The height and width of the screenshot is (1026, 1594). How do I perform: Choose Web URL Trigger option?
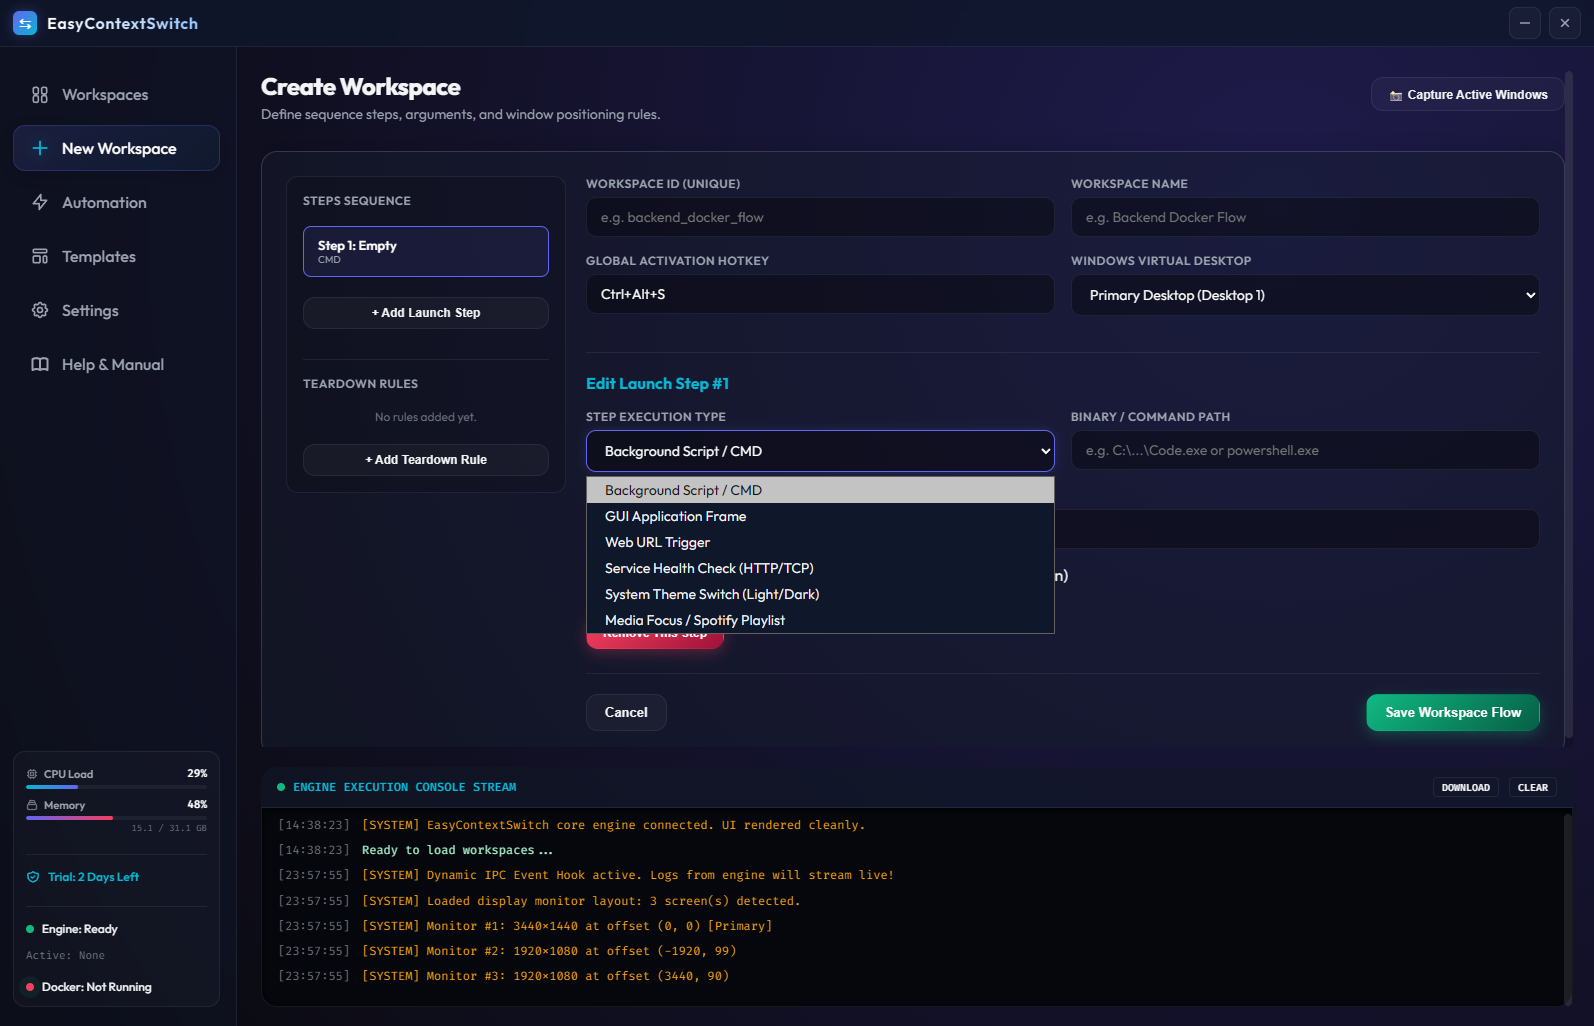(820, 542)
